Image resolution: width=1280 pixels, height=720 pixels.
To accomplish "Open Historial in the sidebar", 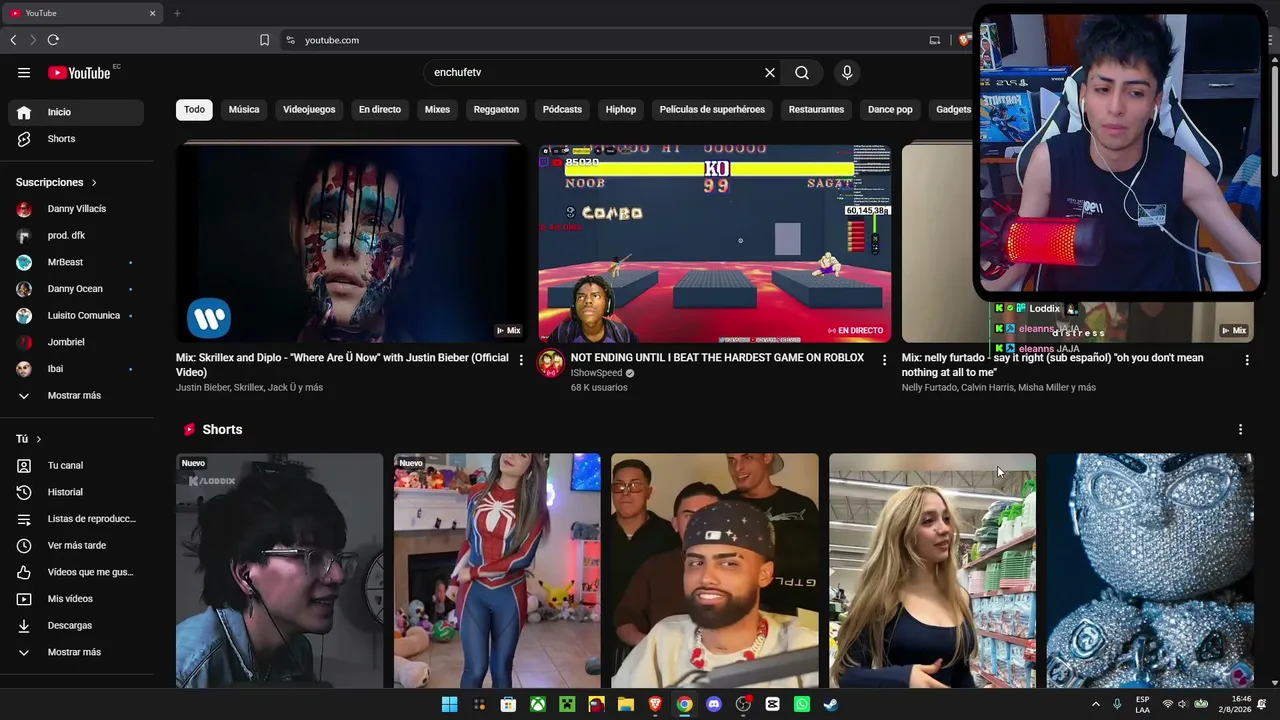I will (x=76, y=492).
